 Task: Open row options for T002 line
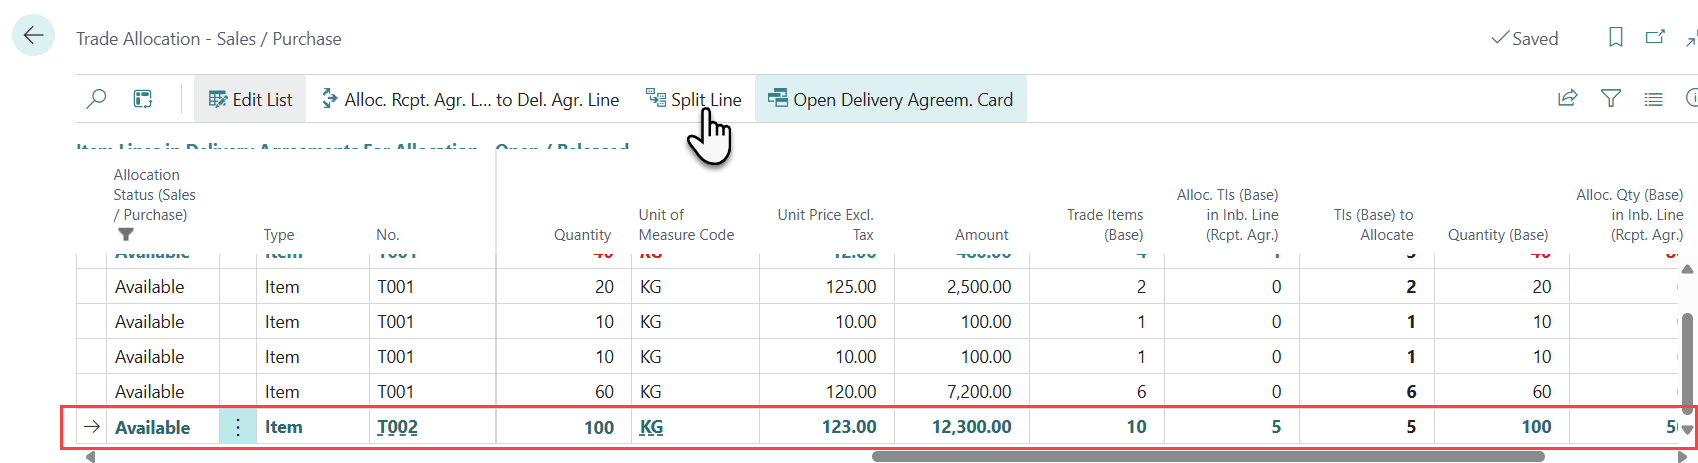(238, 427)
